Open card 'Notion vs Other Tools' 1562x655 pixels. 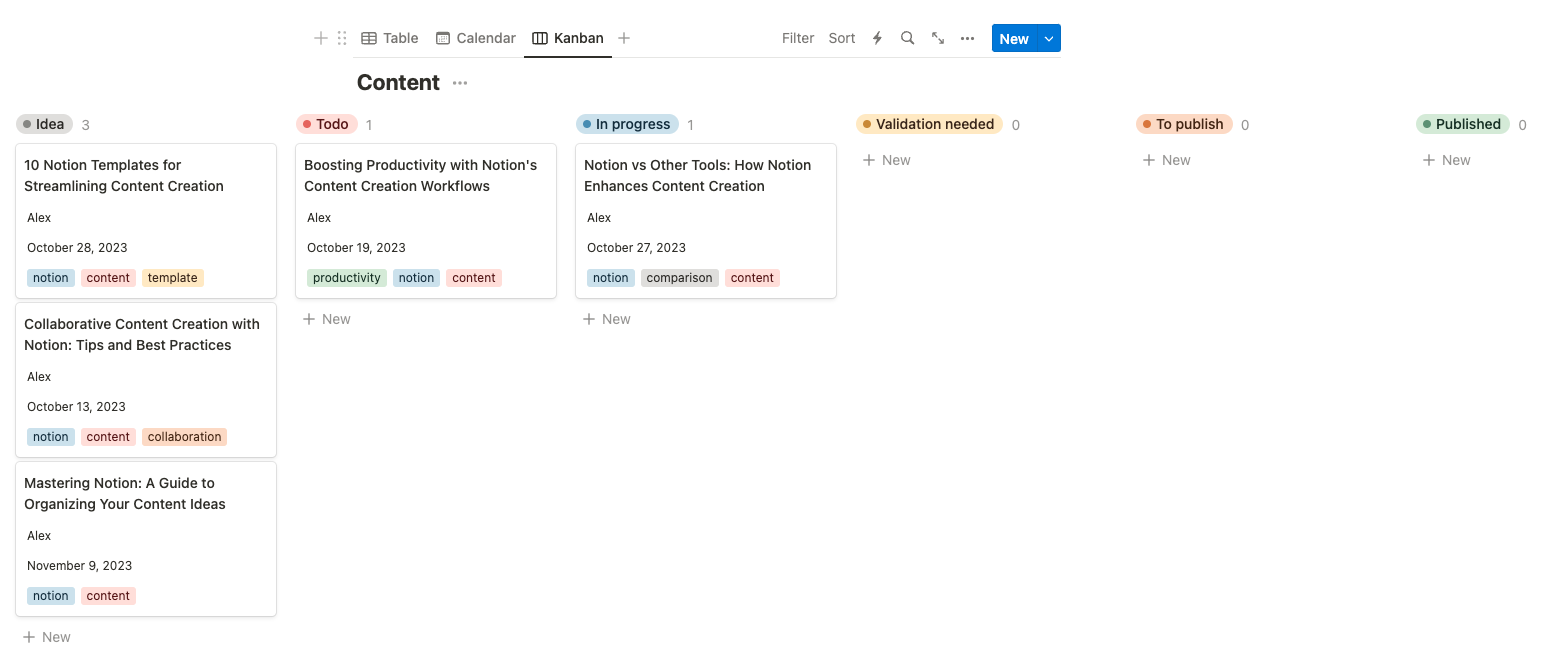[x=706, y=221]
